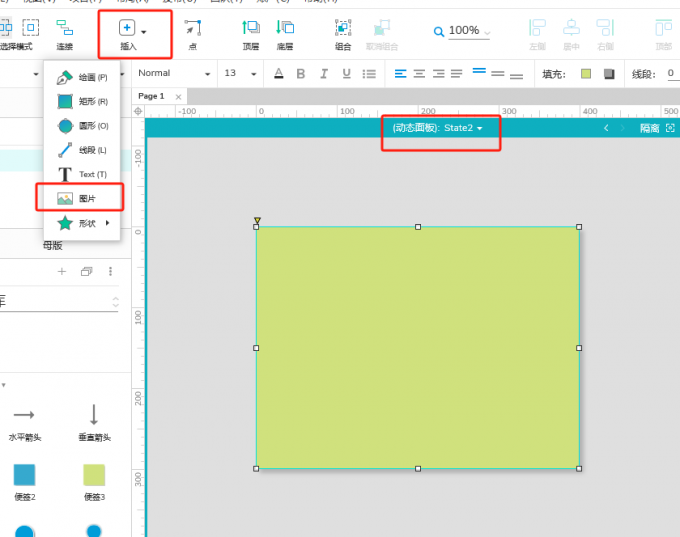This screenshot has height=537, width=680.
Task: Click the fit-view icon next to 隔离
Action: (x=670, y=128)
